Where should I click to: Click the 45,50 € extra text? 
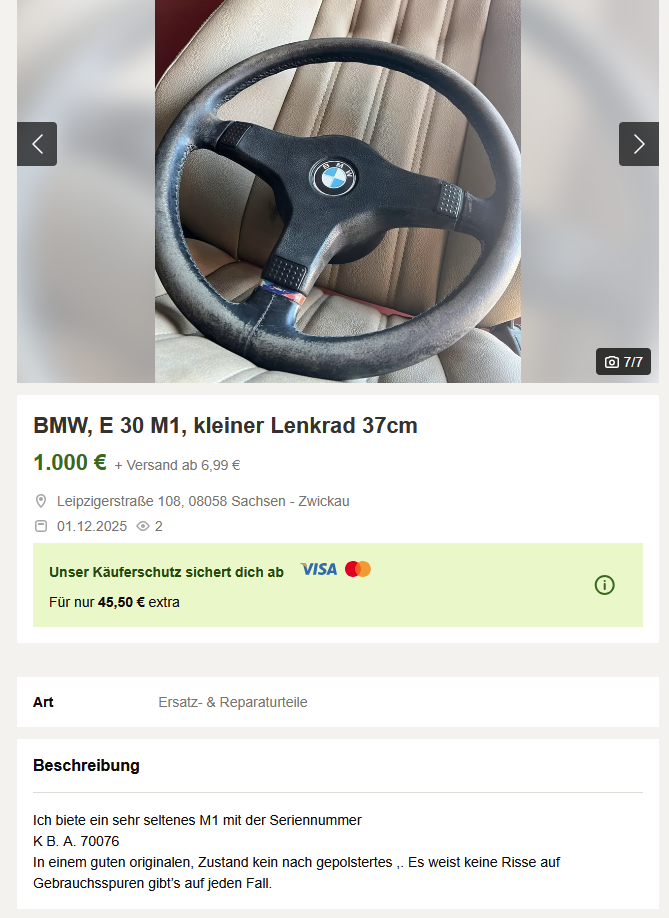click(139, 602)
